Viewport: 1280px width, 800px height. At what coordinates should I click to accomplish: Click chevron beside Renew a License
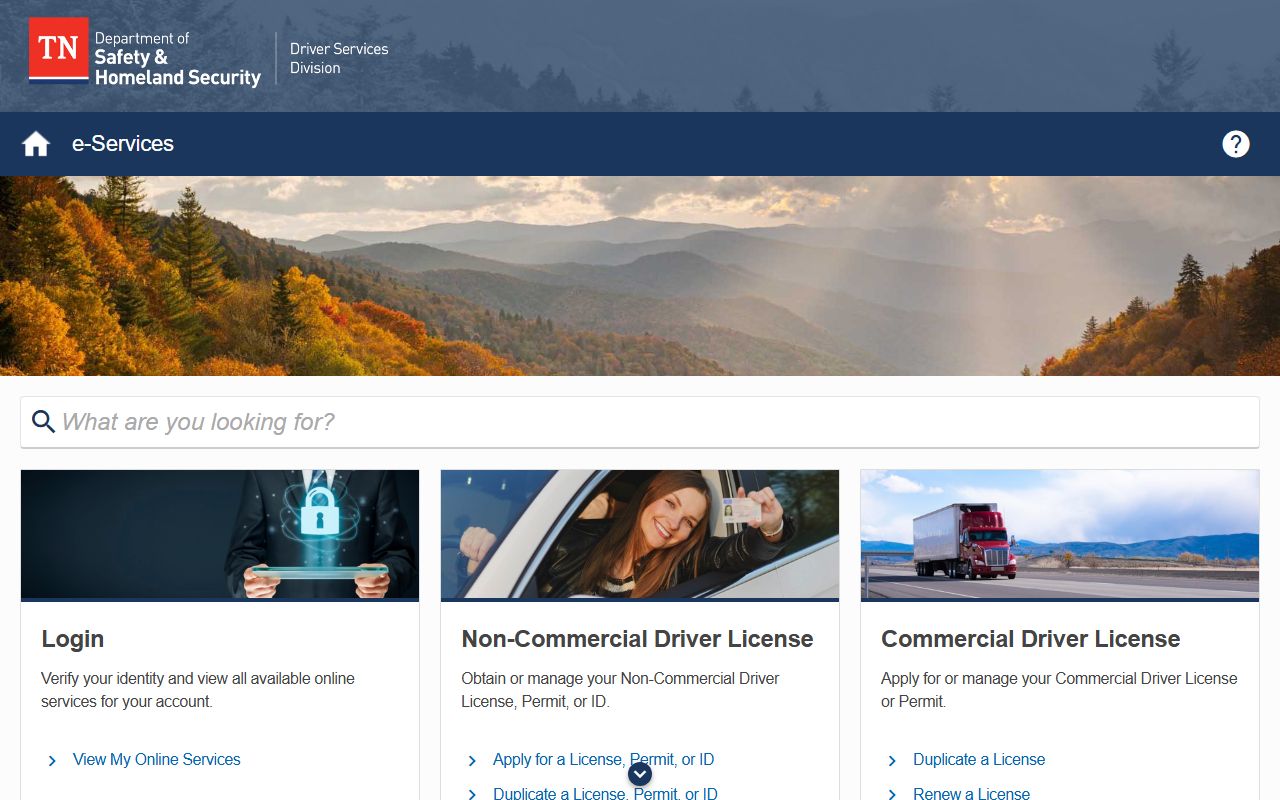[892, 794]
